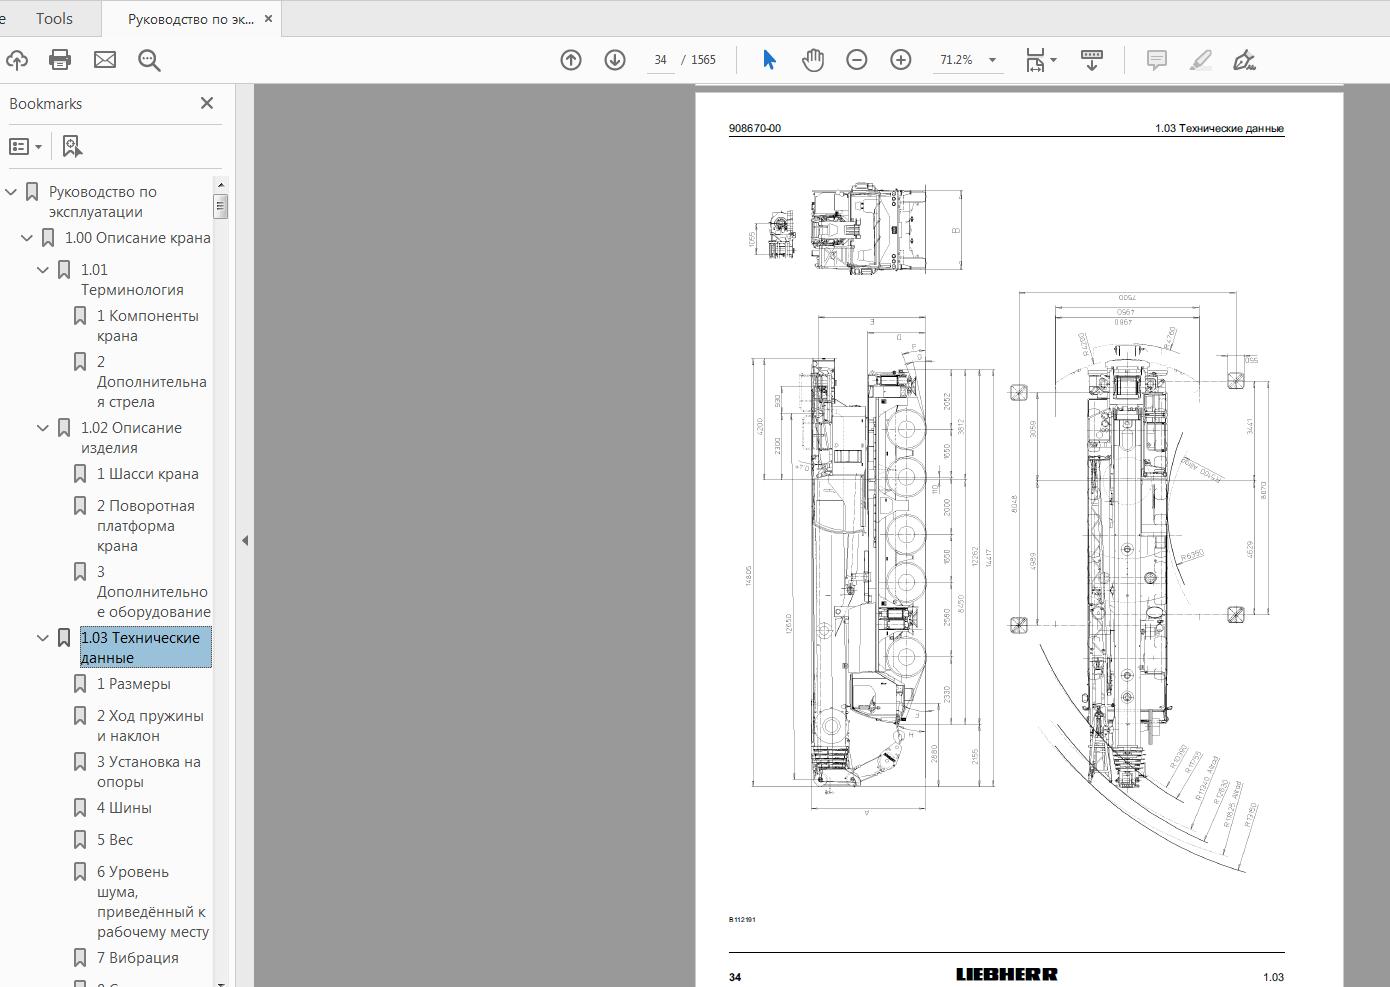Send file by email envelope icon
This screenshot has height=987, width=1390.
point(105,60)
